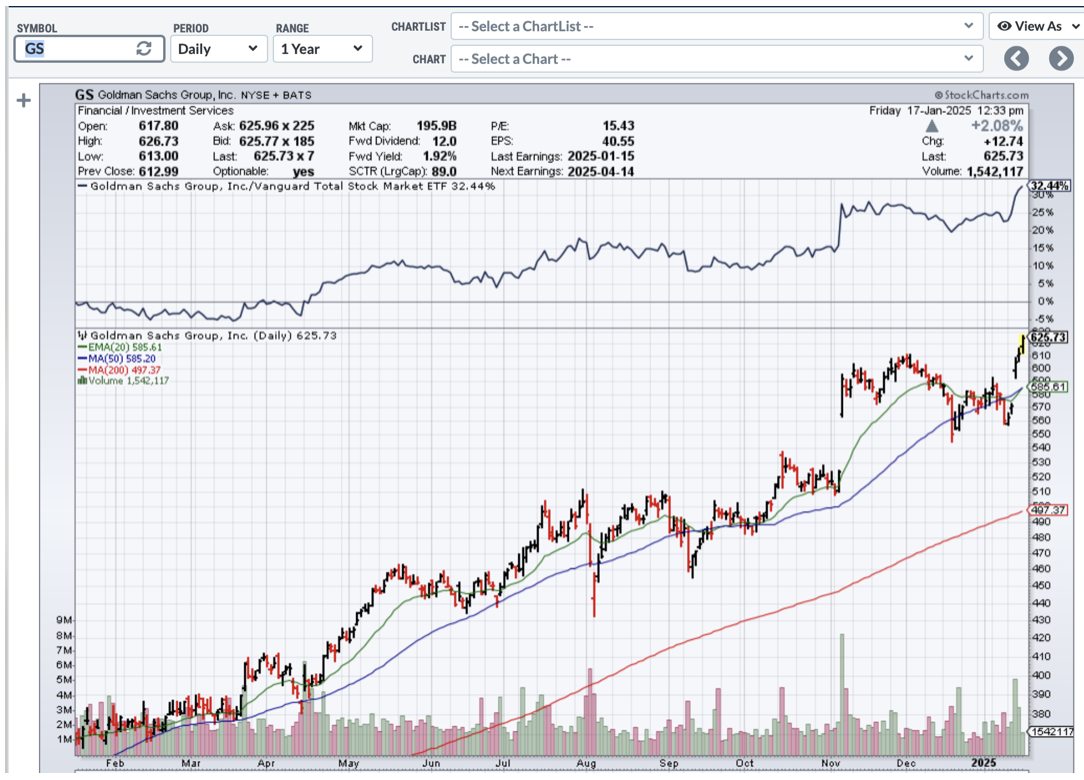
Task: Expand the Select a Chart dropdown
Action: (716, 59)
